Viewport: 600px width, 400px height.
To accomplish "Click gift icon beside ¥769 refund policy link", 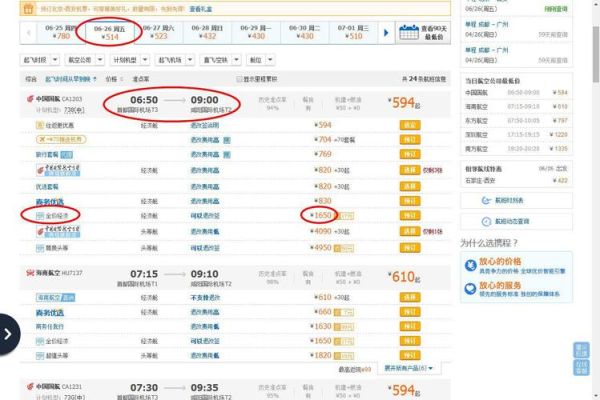I will pos(227,155).
